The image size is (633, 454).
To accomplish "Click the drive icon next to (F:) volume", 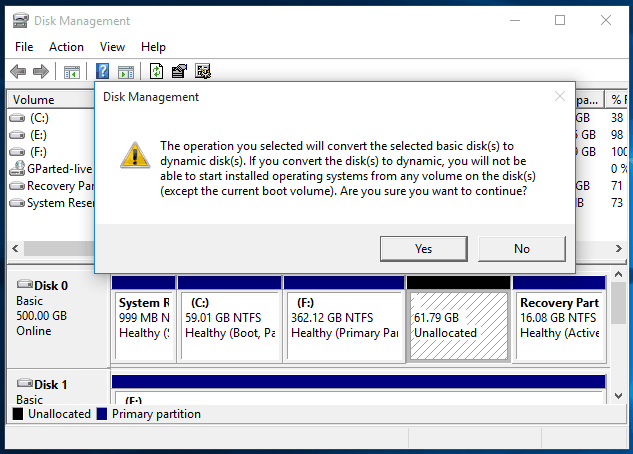I will pos(17,152).
